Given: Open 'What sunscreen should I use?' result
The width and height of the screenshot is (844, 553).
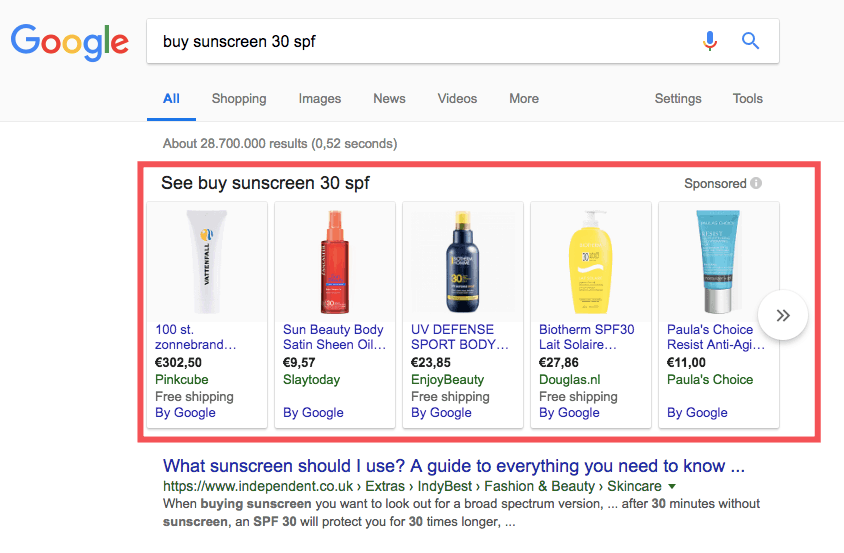Looking at the screenshot, I should pyautogui.click(x=454, y=467).
